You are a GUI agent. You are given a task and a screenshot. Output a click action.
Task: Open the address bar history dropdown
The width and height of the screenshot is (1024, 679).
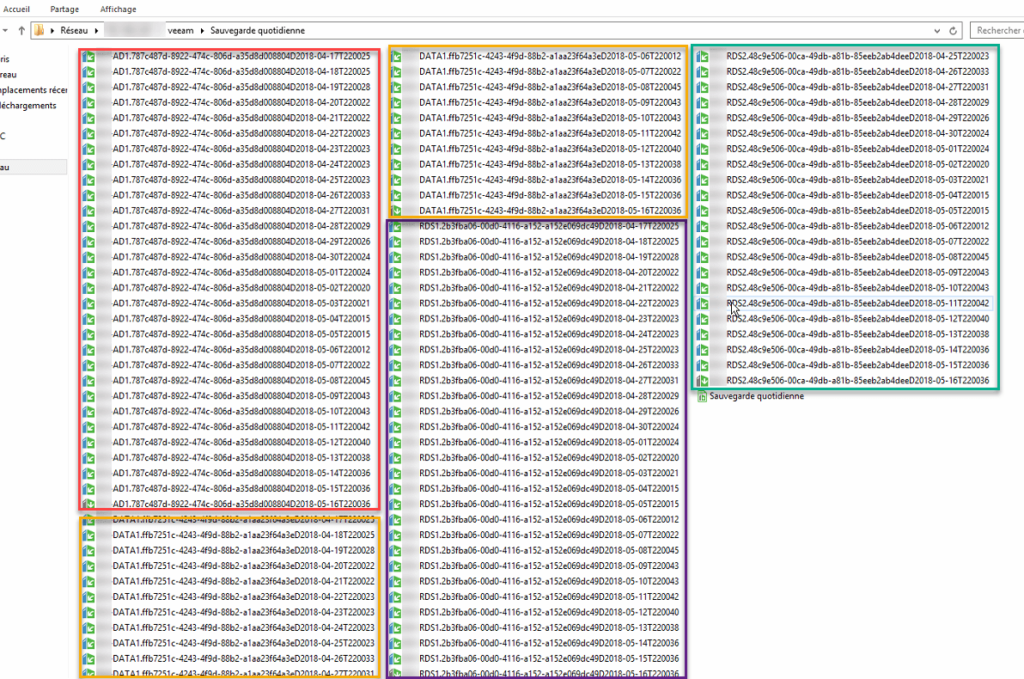tap(937, 31)
